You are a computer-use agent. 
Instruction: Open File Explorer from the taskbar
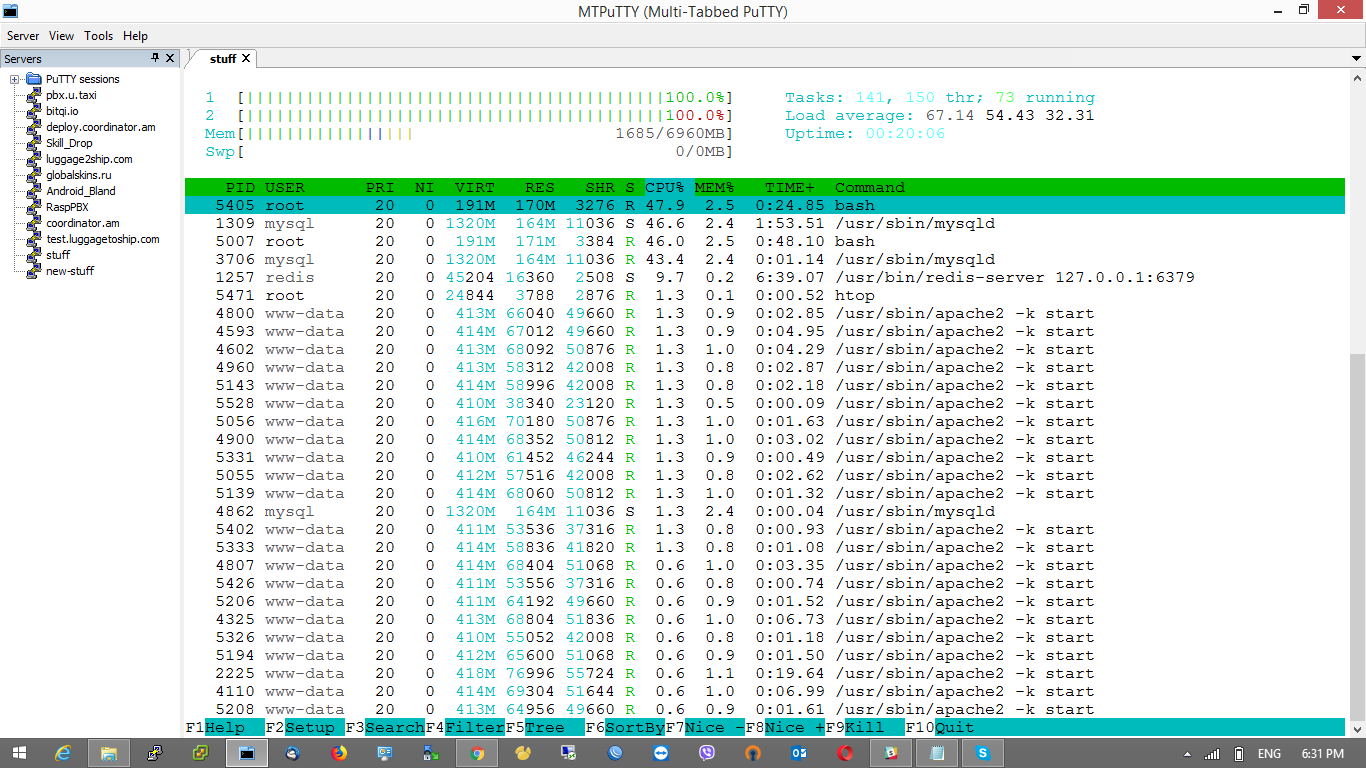(x=109, y=753)
